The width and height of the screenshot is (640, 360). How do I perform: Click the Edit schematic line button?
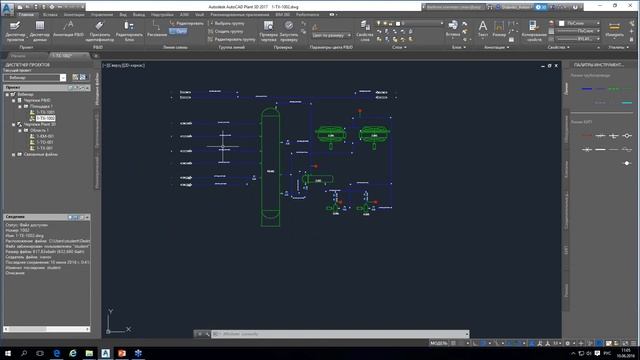point(187,23)
